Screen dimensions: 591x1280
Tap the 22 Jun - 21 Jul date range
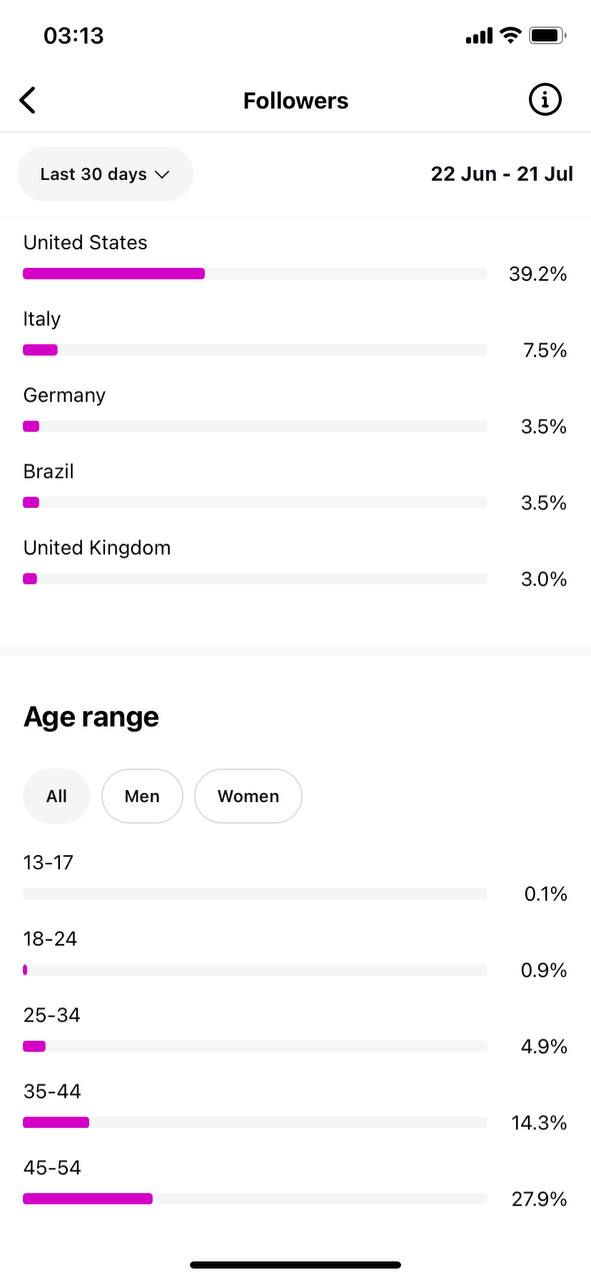[x=502, y=174]
